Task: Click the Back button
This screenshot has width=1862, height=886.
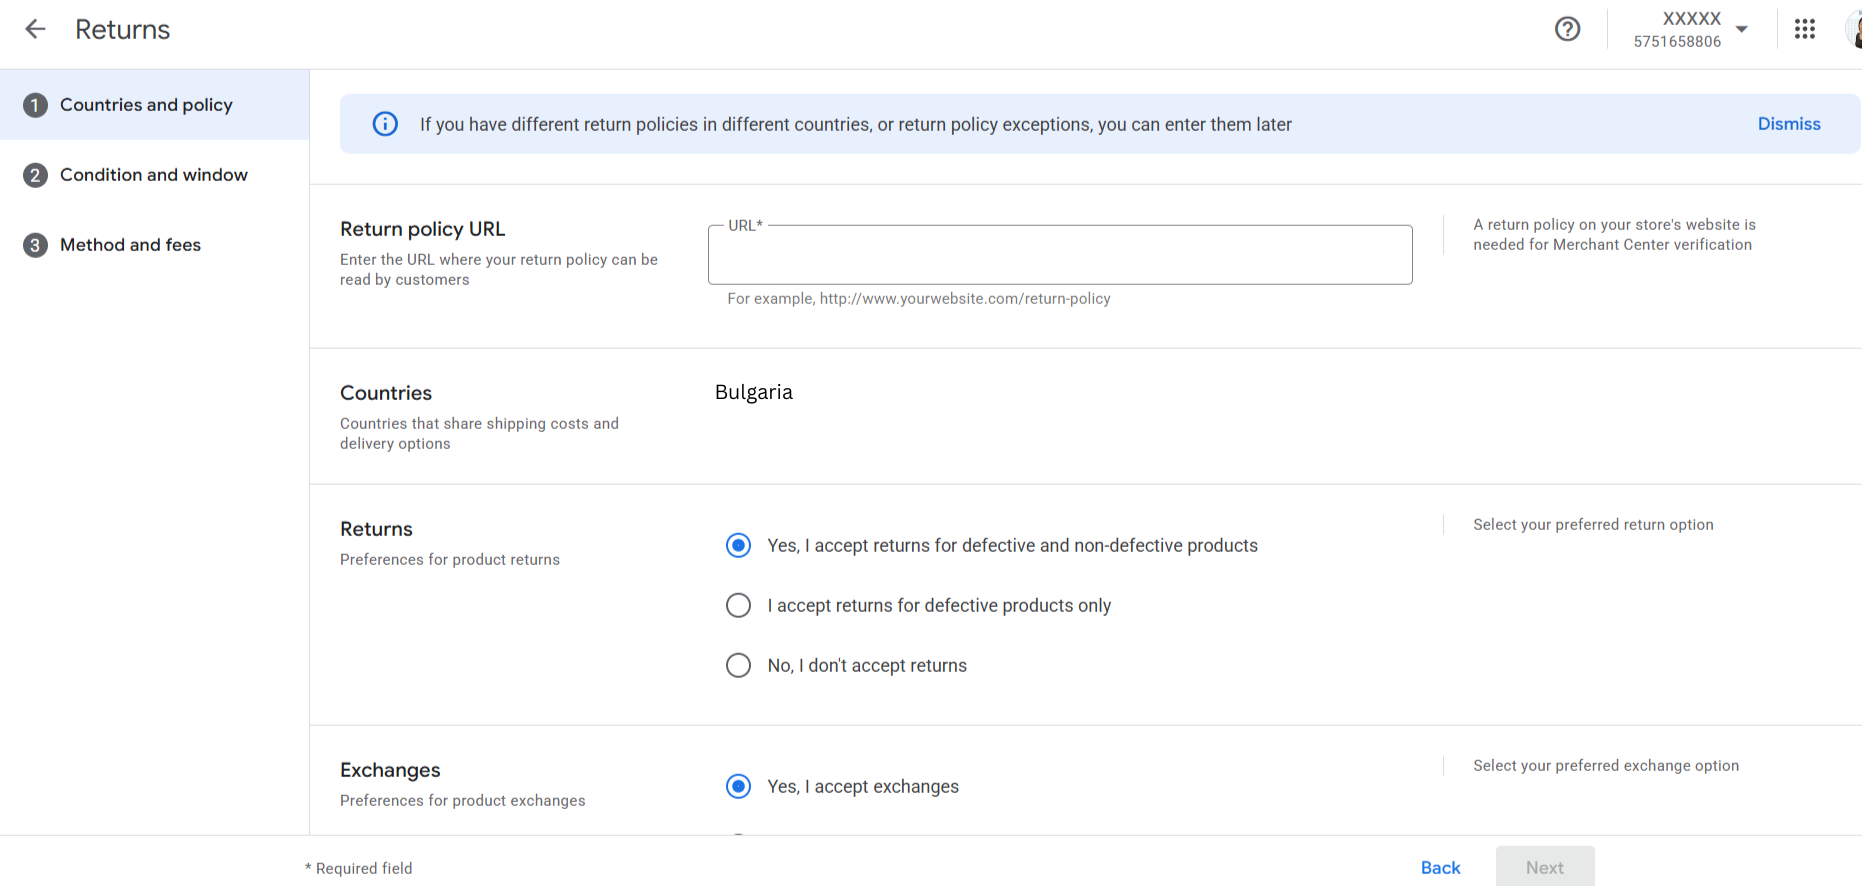Action: pos(1440,868)
